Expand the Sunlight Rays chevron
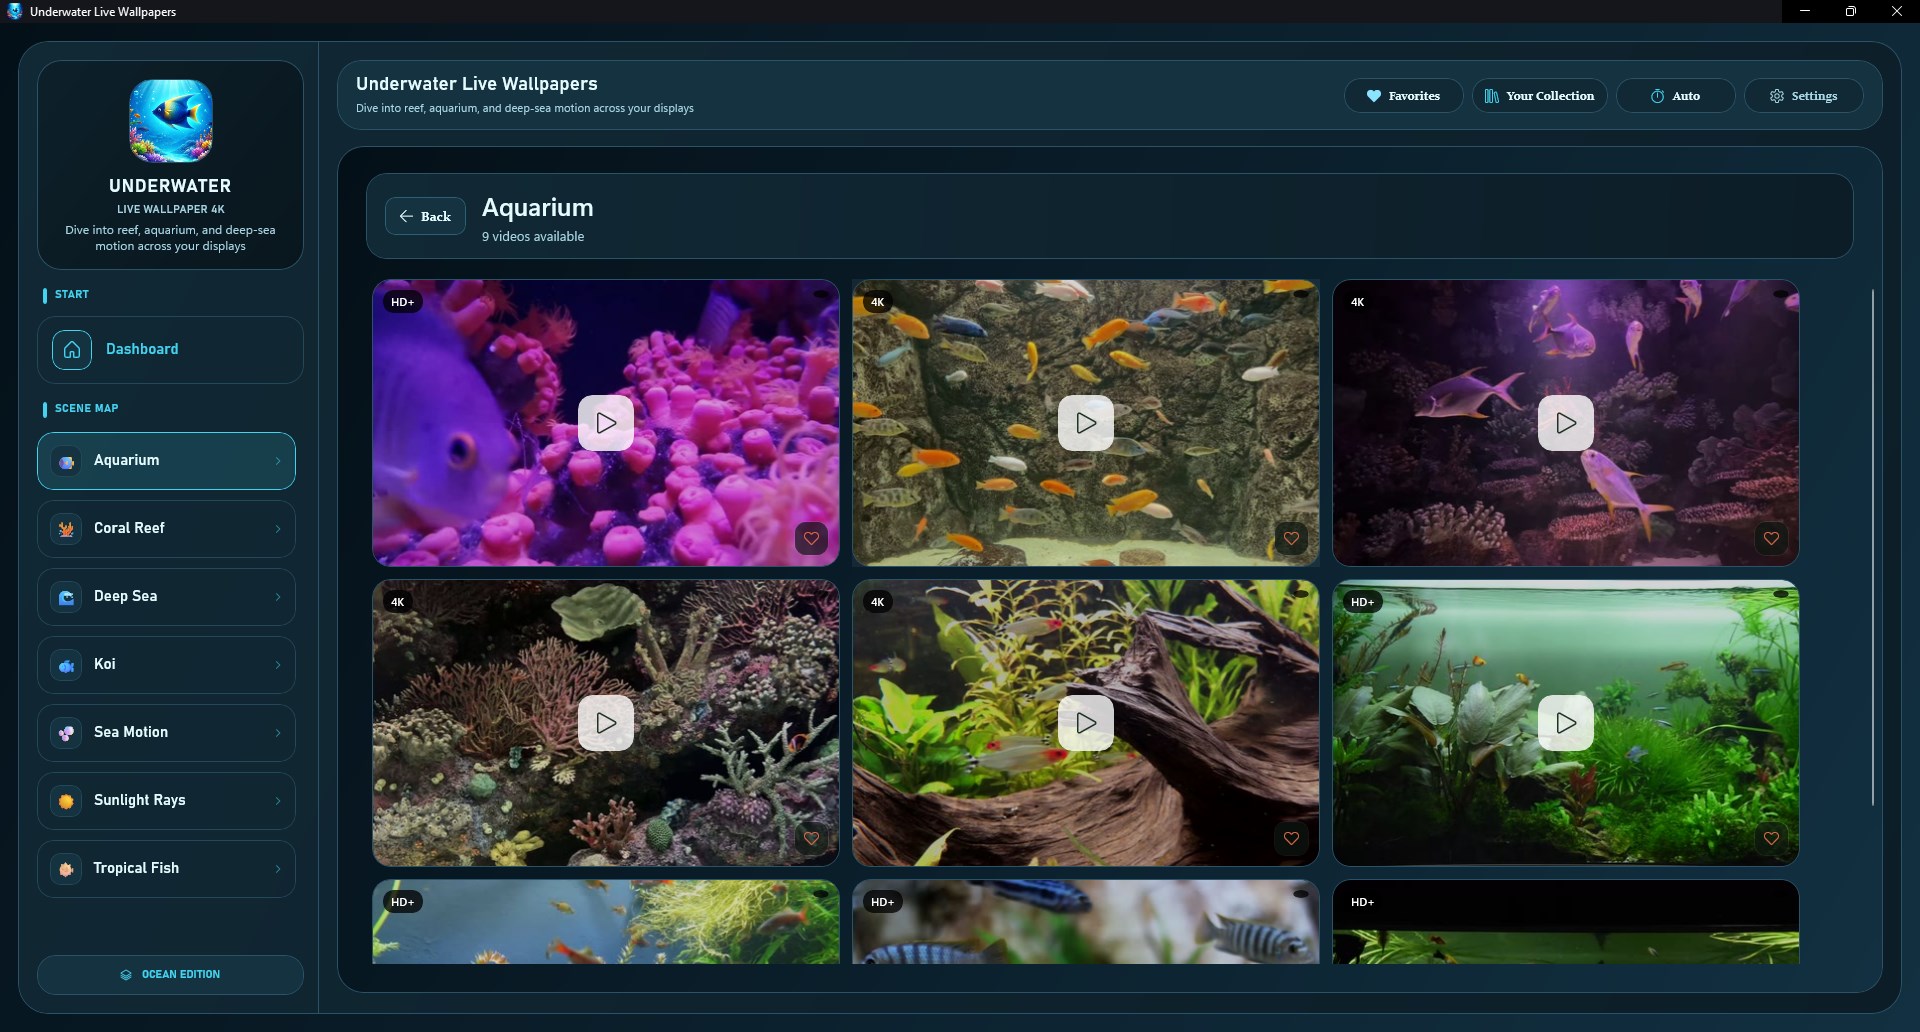 [x=278, y=801]
